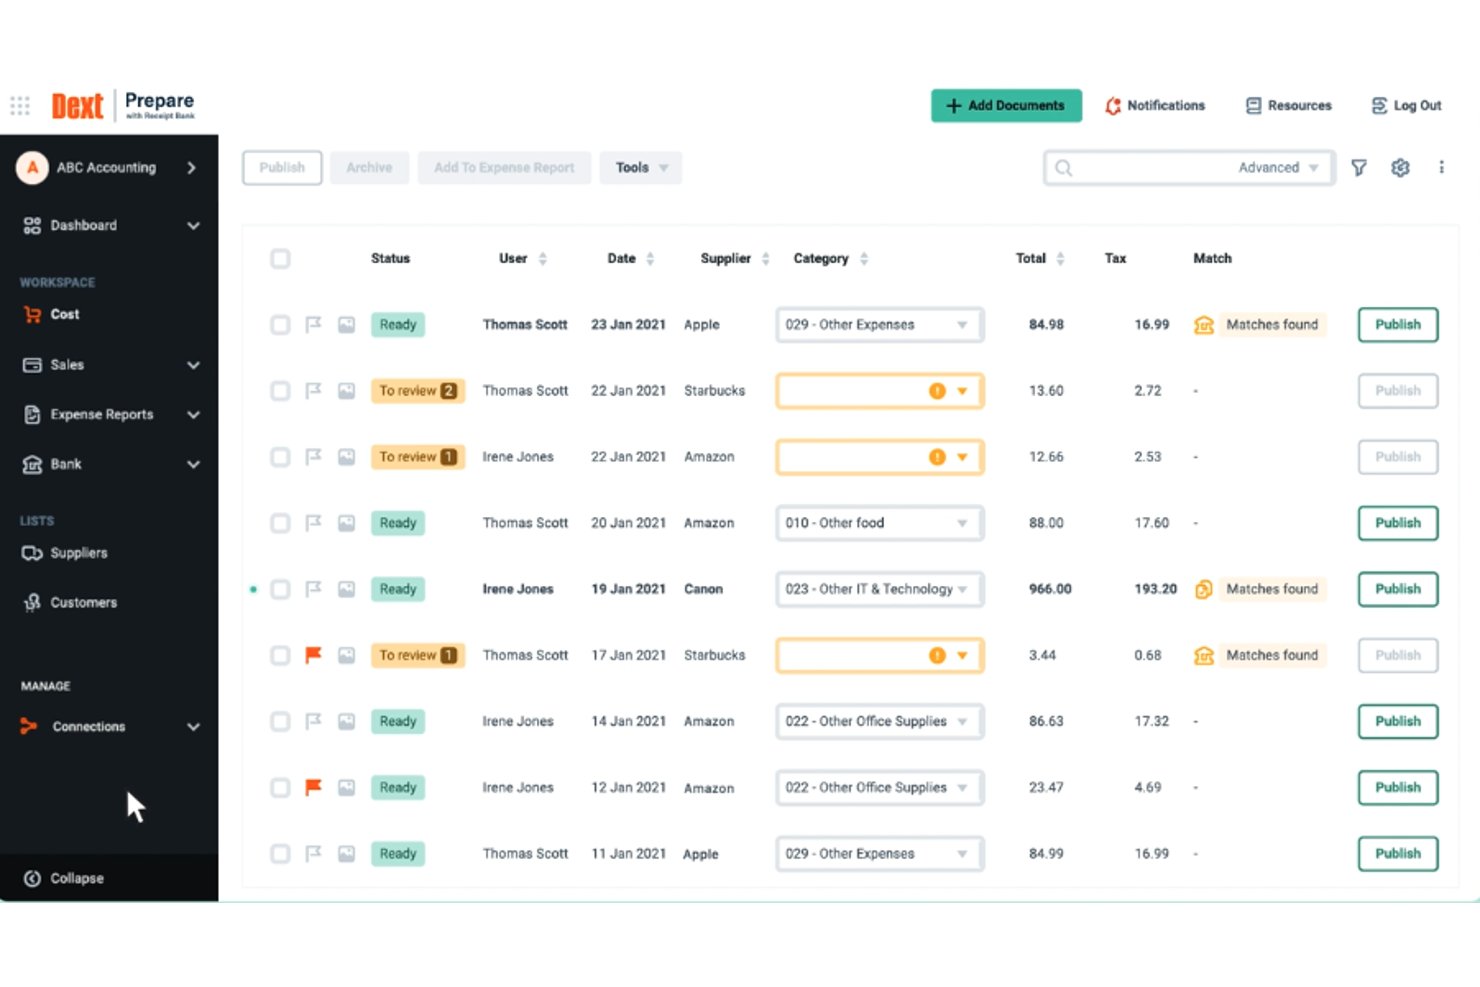Flag the 22 Jan Amazon receipt
The height and width of the screenshot is (987, 1480).
pos(313,456)
